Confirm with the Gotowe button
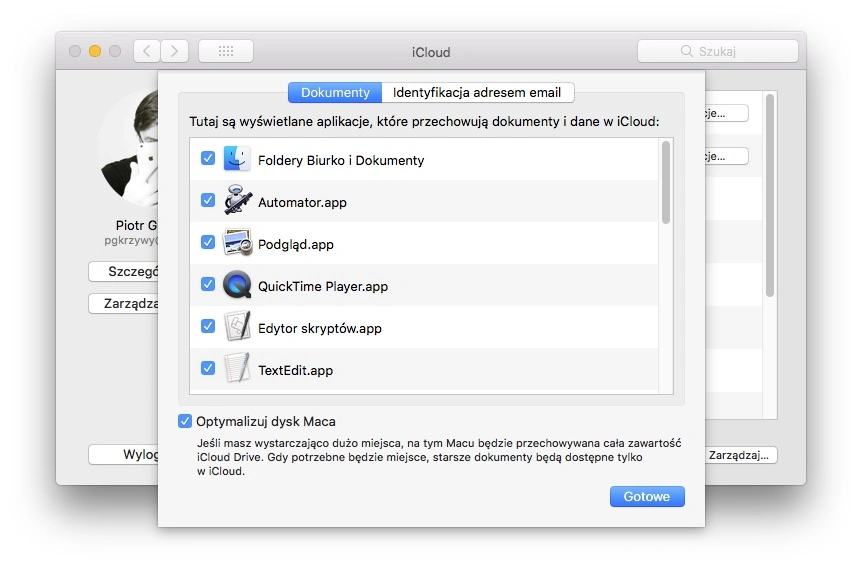862x565 pixels. tap(647, 496)
